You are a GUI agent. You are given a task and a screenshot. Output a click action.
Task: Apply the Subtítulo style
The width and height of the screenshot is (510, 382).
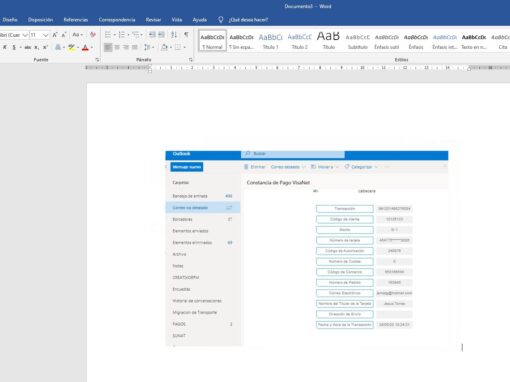(x=357, y=41)
